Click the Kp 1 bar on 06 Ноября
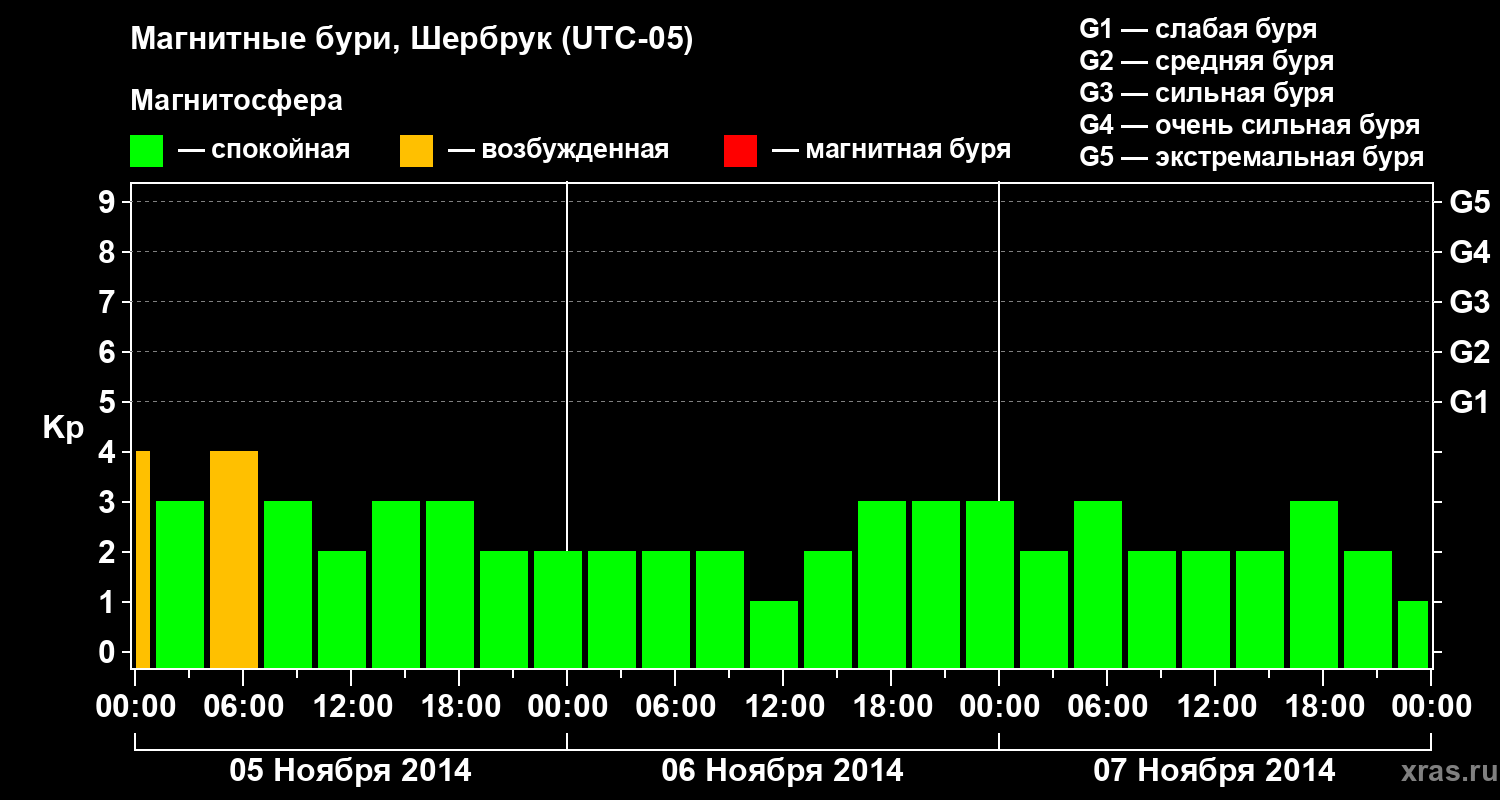The image size is (1500, 800). 774,634
